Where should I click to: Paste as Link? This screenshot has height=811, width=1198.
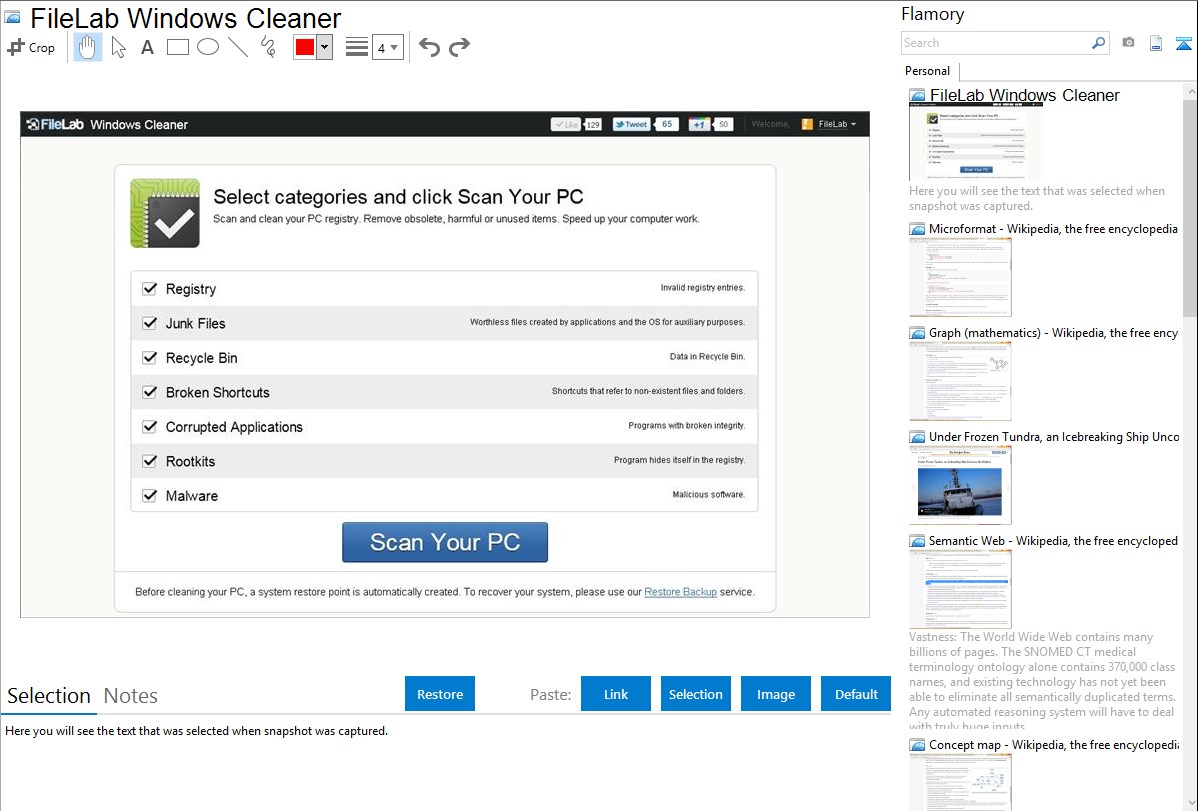click(x=616, y=694)
